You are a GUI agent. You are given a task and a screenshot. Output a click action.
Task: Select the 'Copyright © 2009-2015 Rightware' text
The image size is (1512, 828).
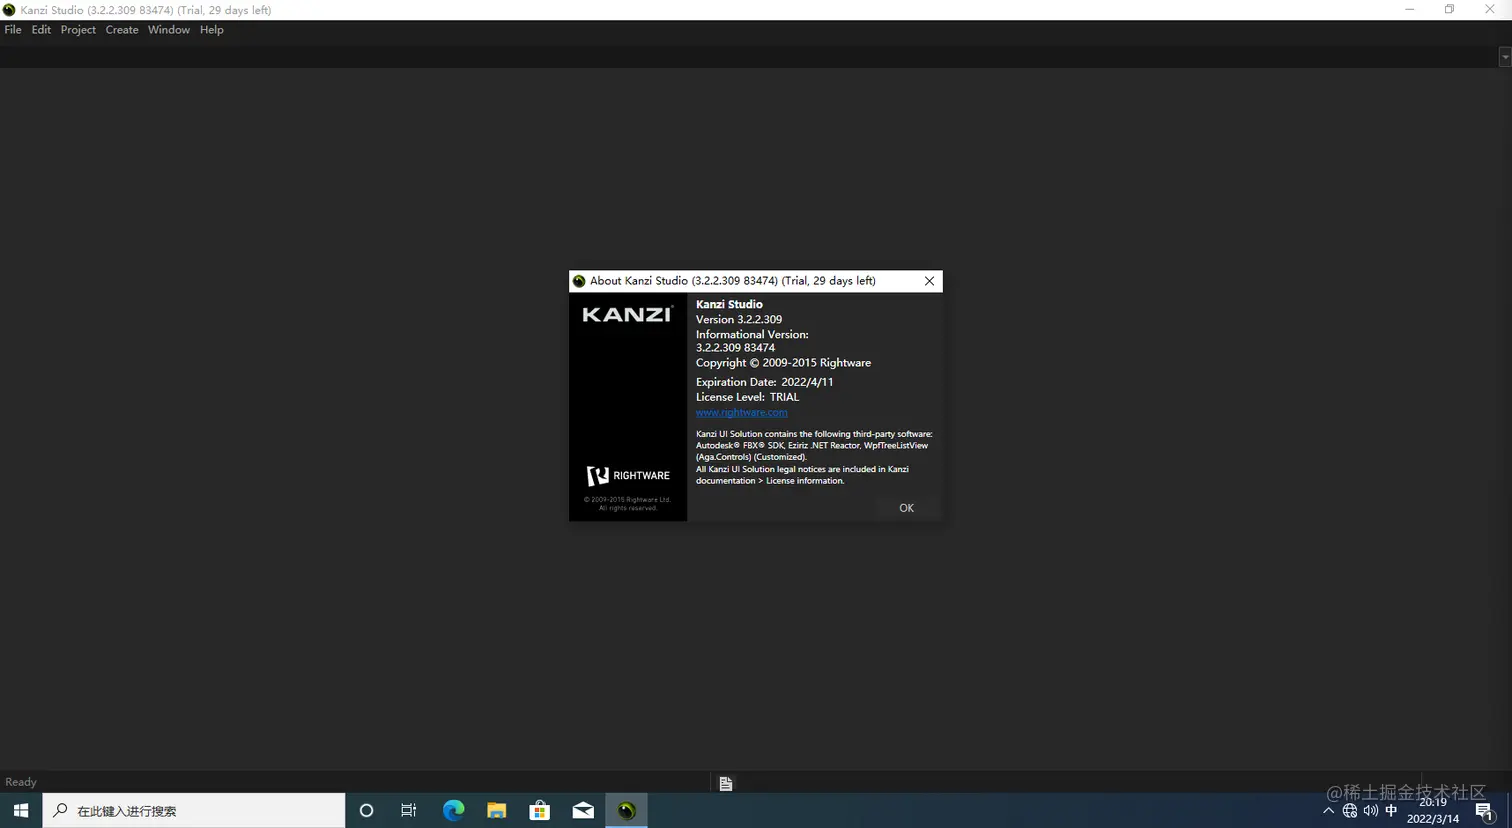pyautogui.click(x=783, y=363)
